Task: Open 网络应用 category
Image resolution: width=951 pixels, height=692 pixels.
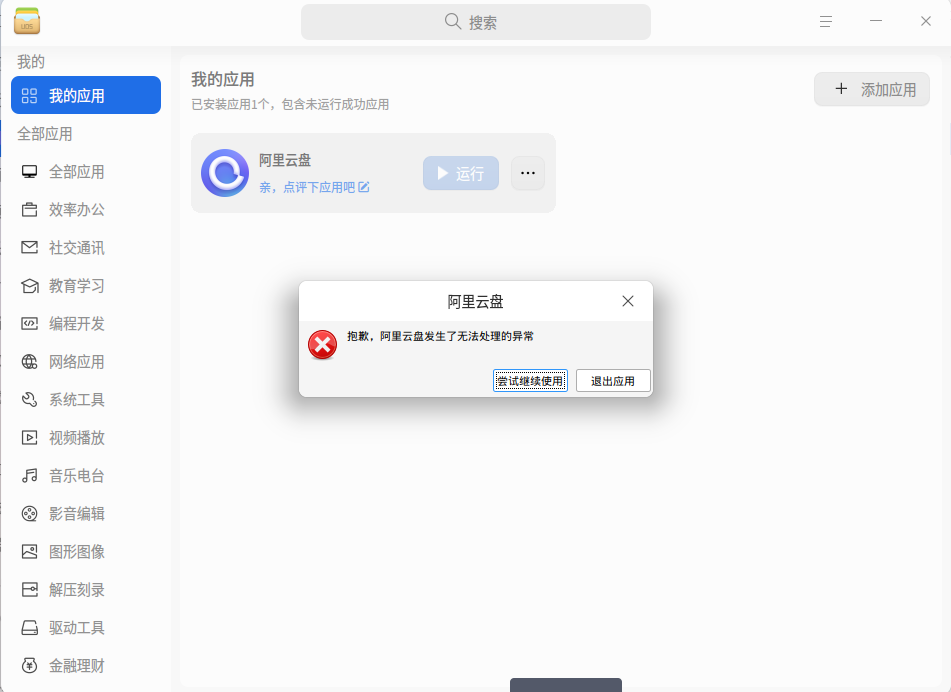Action: [x=86, y=361]
